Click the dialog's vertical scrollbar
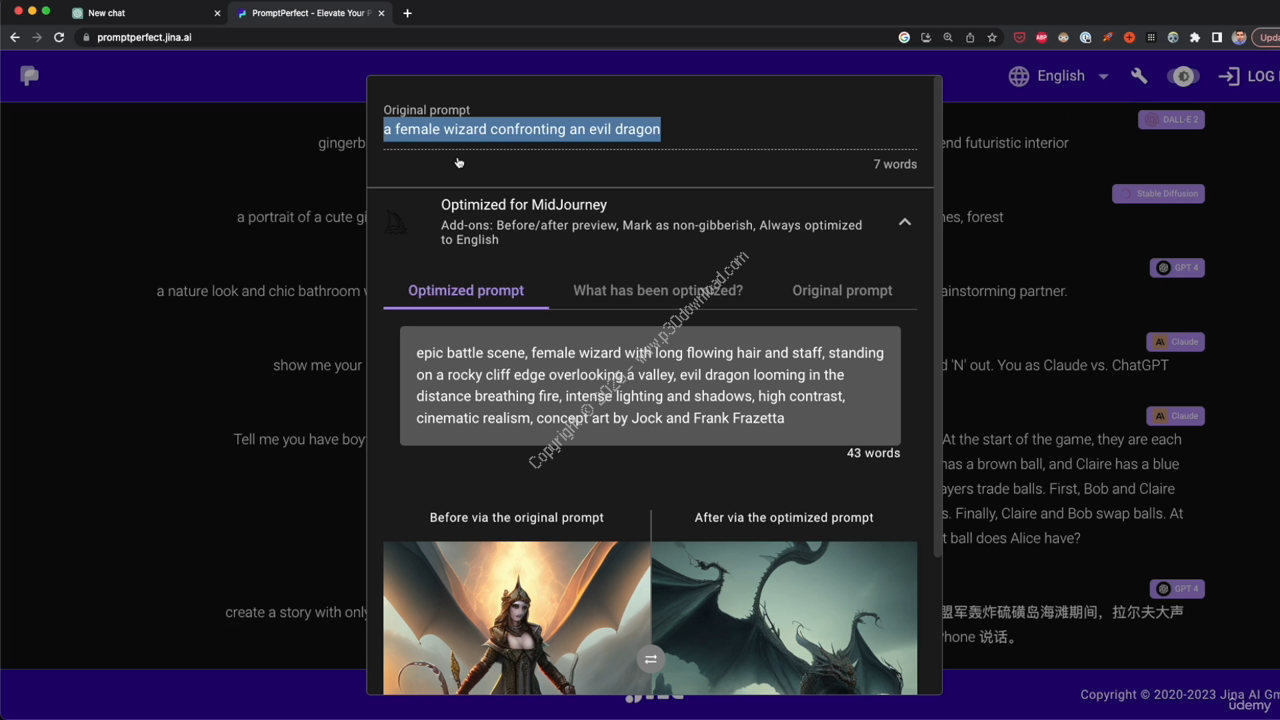1280x720 pixels. pyautogui.click(x=937, y=318)
